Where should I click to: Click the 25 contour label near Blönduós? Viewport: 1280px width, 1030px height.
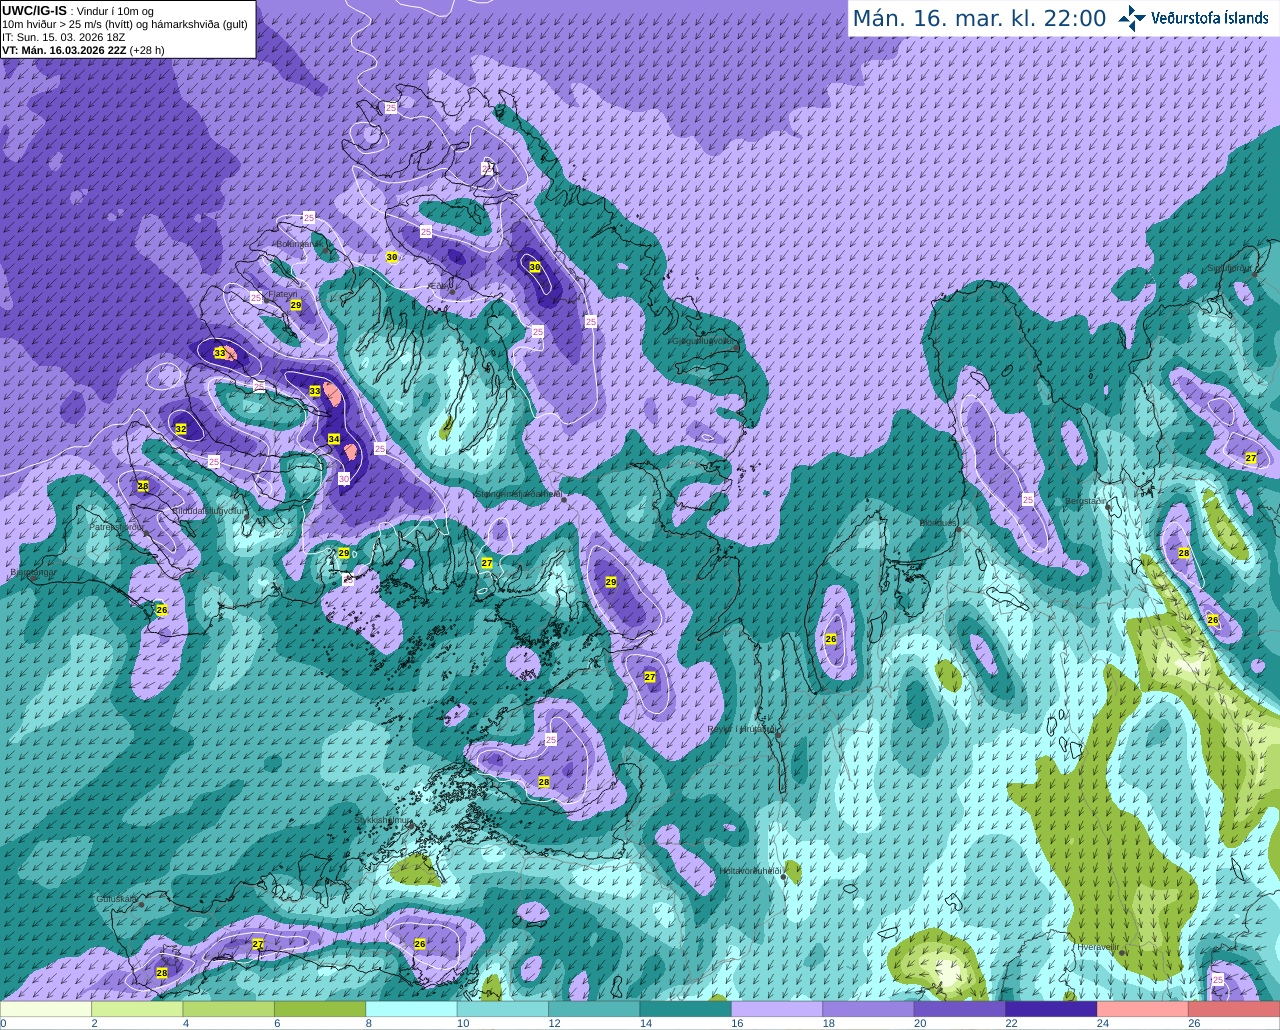click(1028, 499)
